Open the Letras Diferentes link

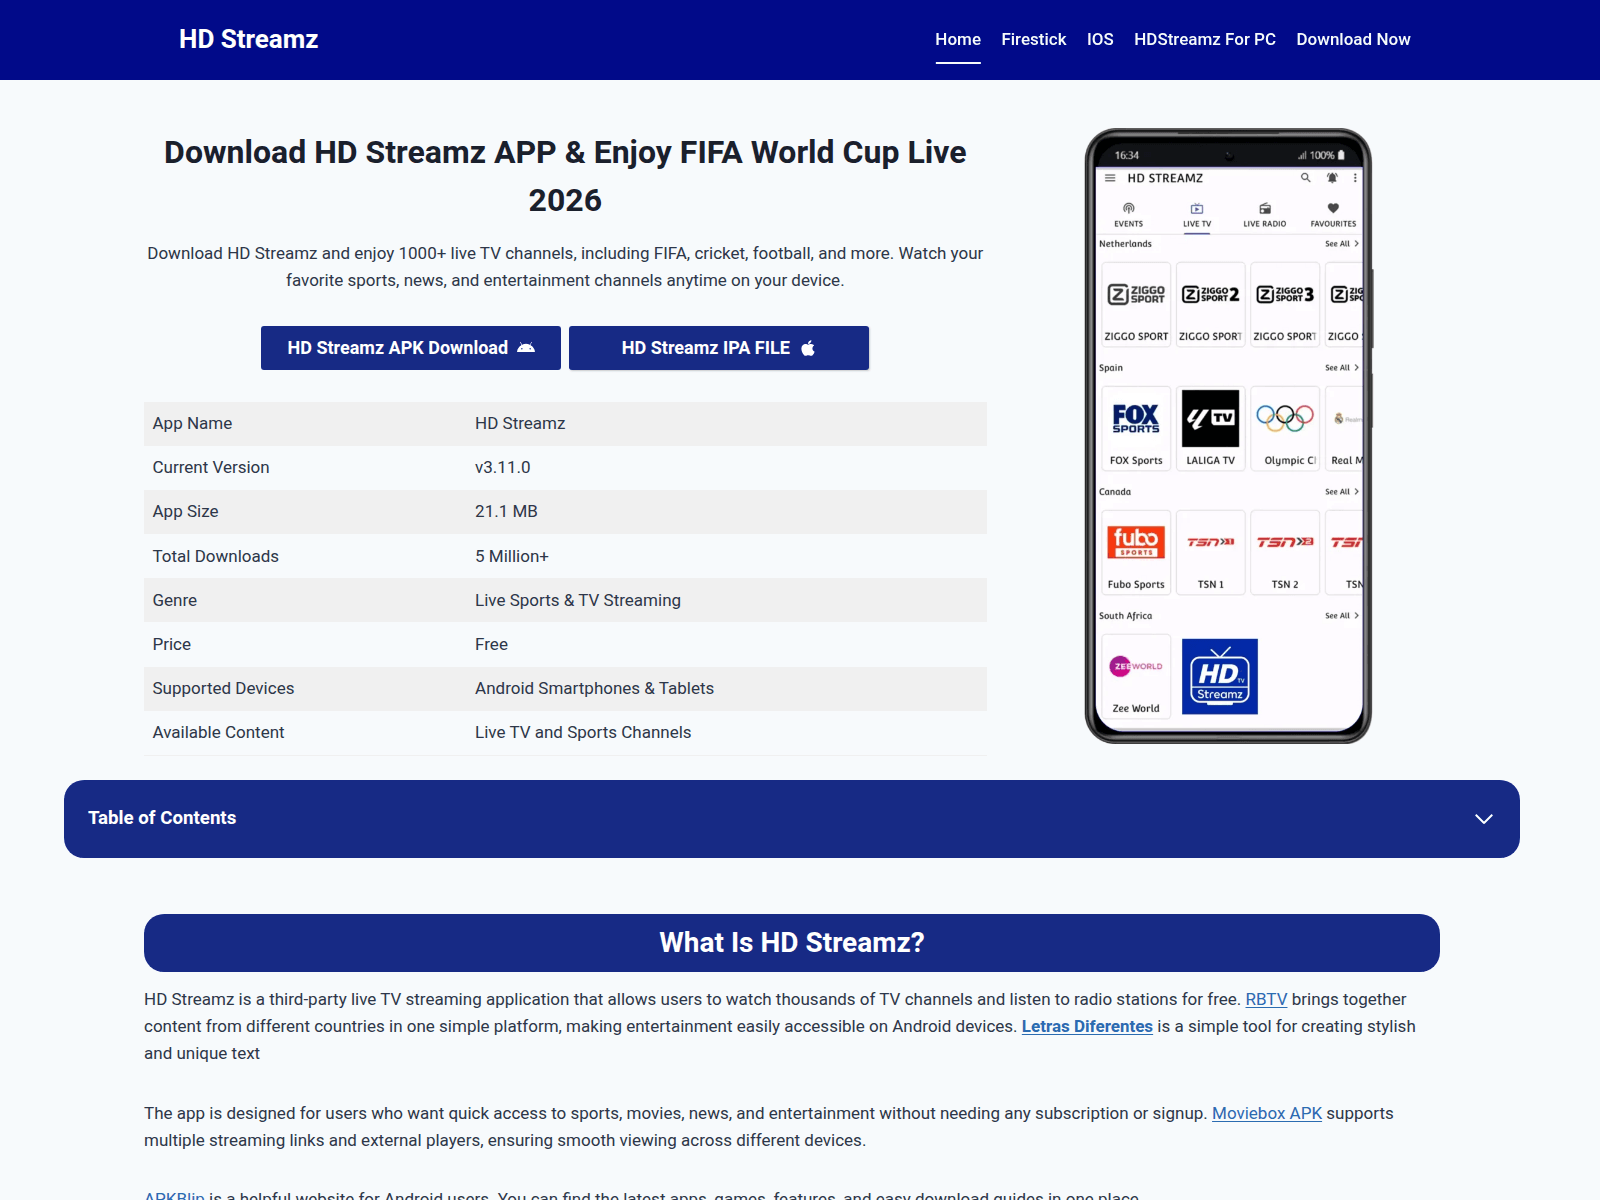click(x=1087, y=1026)
